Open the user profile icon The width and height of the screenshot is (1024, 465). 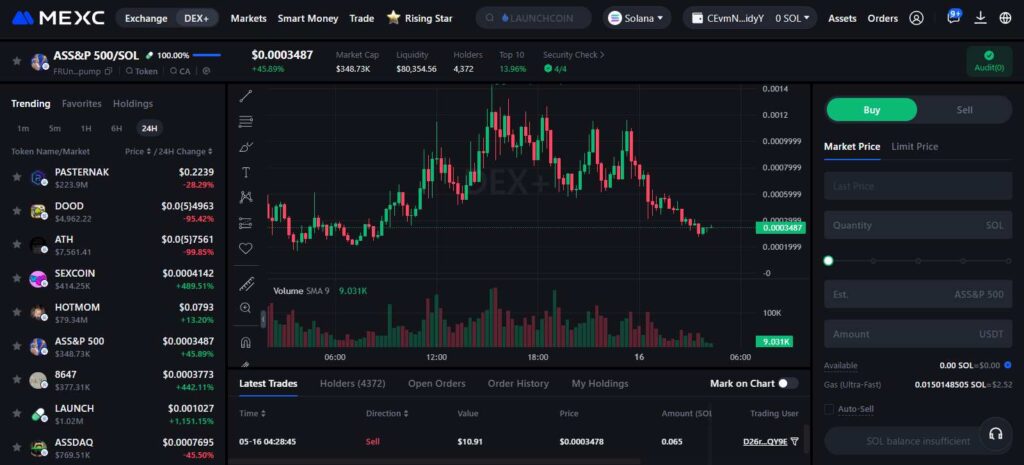click(916, 18)
